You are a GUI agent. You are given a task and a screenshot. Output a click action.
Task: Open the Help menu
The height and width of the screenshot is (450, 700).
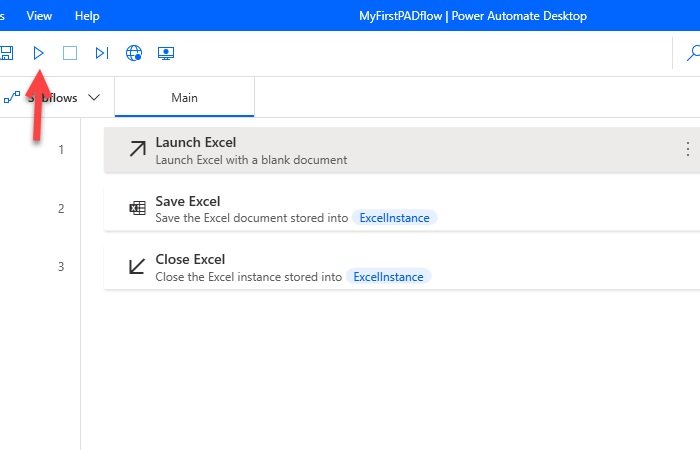coord(87,16)
